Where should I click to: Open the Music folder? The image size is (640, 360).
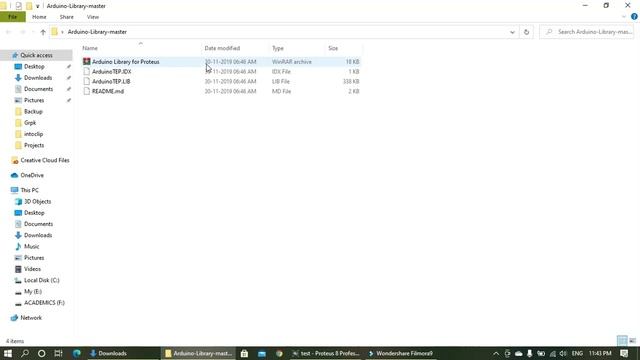pyautogui.click(x=31, y=247)
